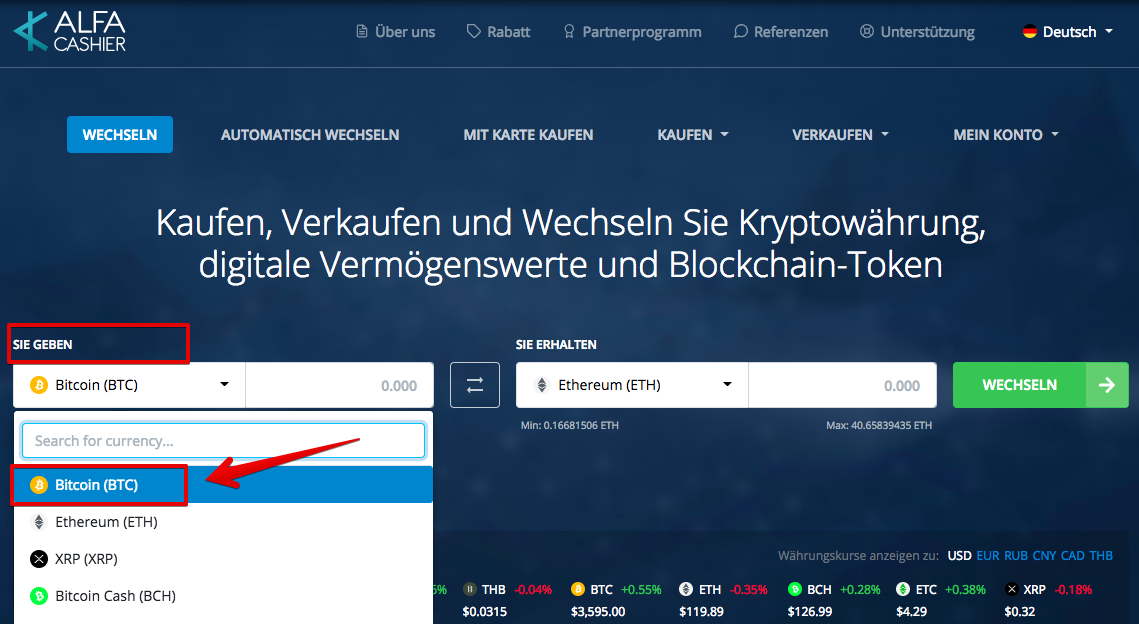Click the BTC +0.55% change value

tap(641, 589)
